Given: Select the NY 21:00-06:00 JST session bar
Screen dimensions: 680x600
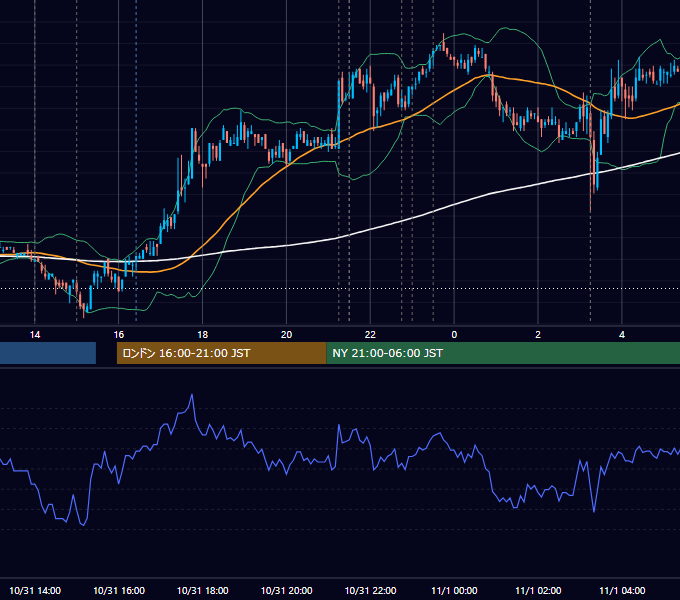Looking at the screenshot, I should click(x=503, y=353).
